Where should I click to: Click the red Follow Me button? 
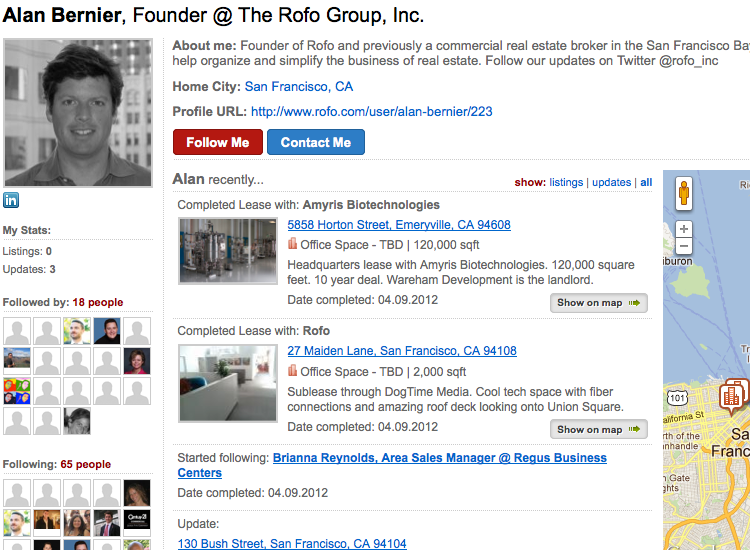[218, 142]
